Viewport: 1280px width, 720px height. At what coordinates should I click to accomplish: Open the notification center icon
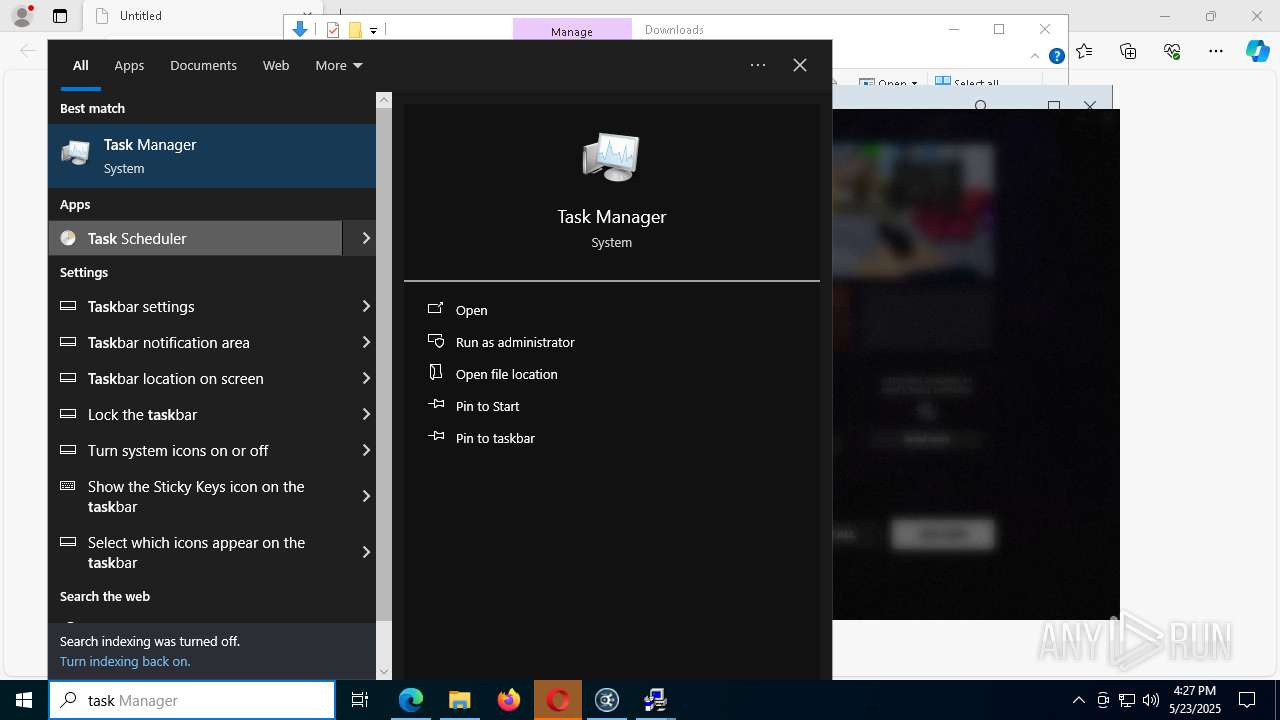1247,700
